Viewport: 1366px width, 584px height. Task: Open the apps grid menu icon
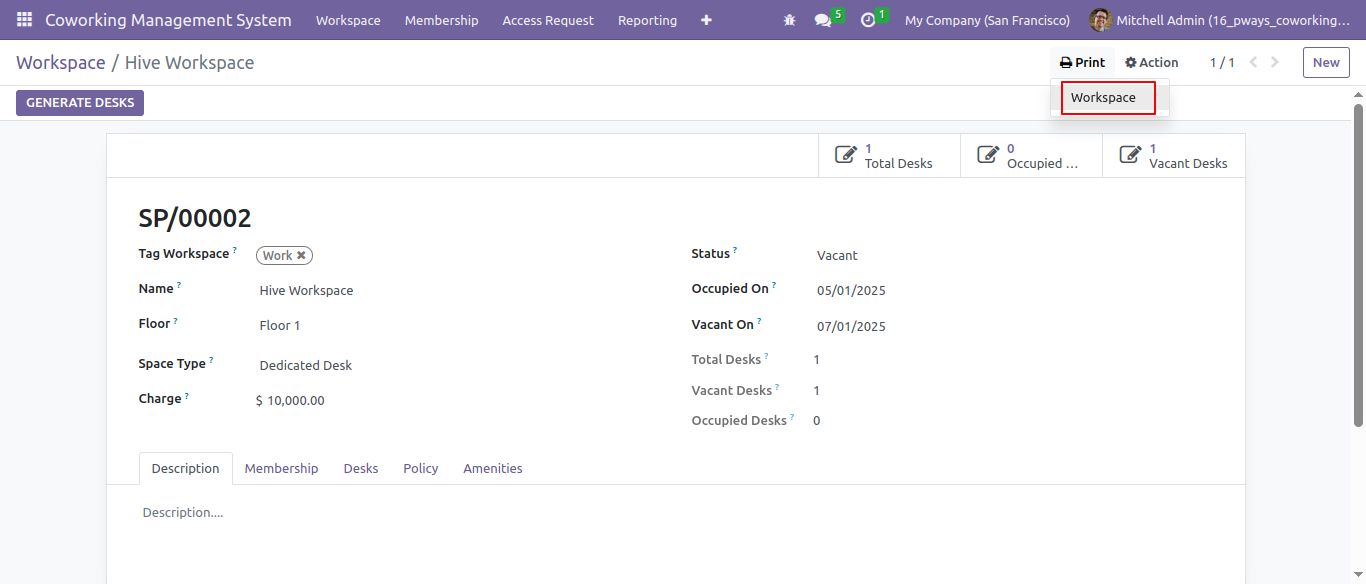pos(24,20)
